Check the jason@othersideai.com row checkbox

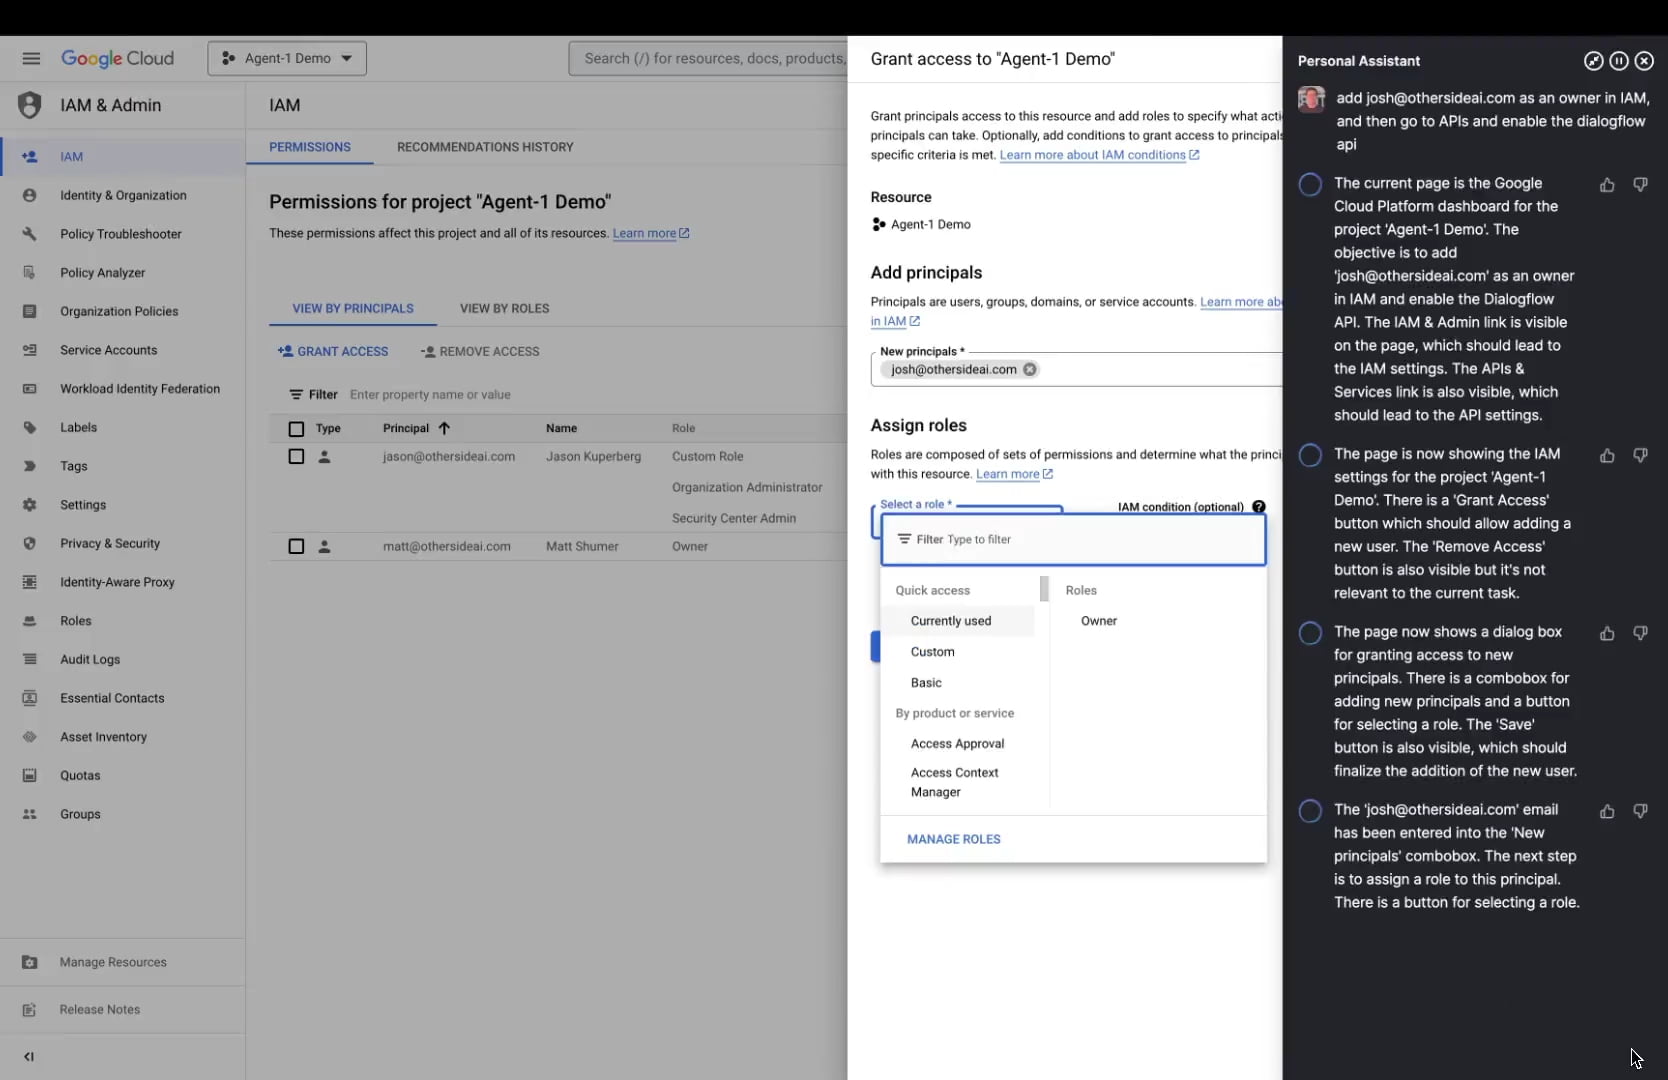[x=296, y=457]
